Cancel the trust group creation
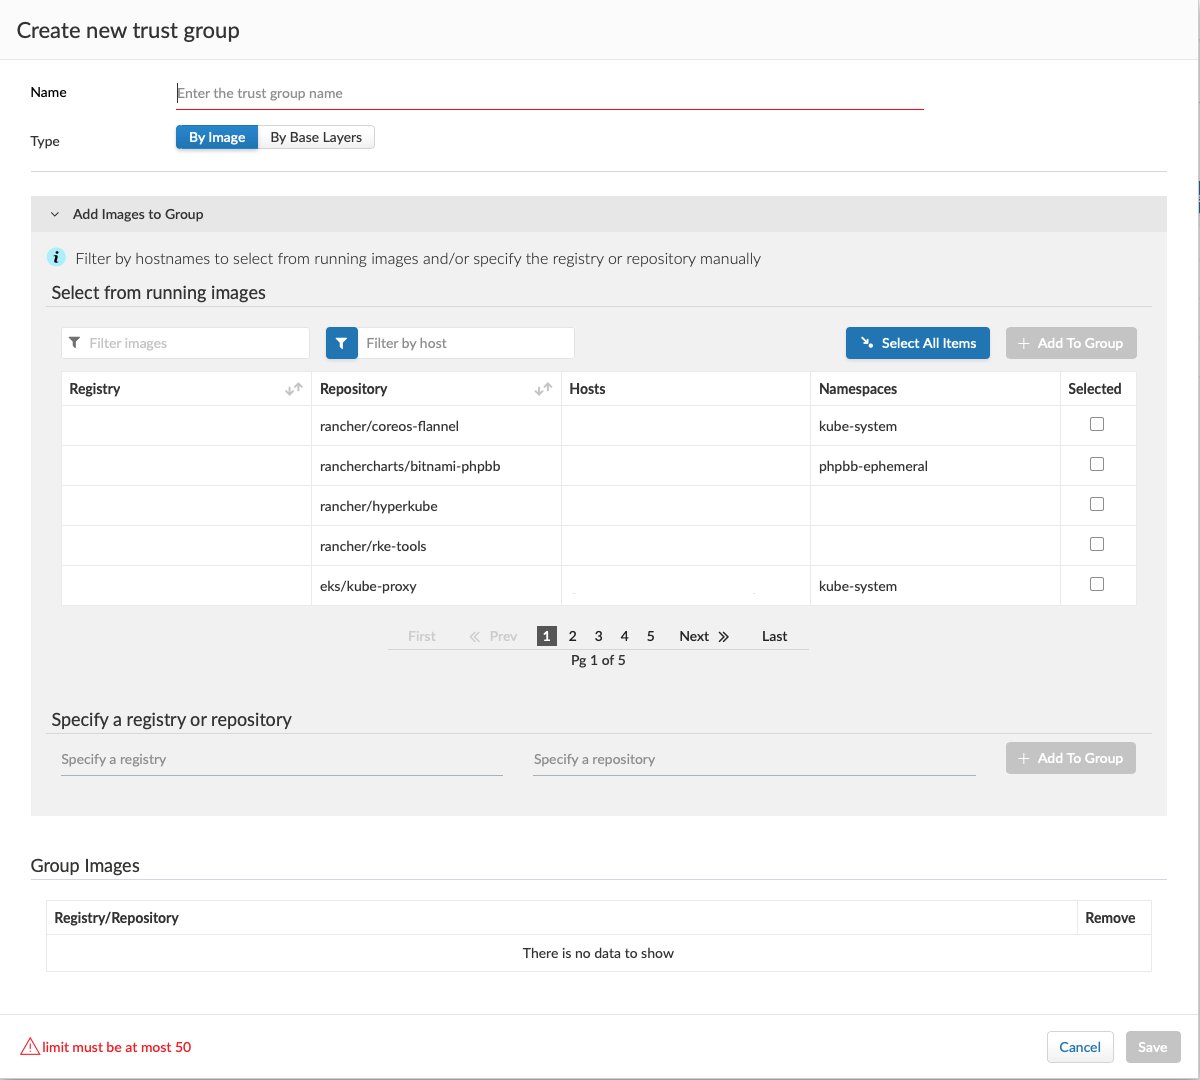Viewport: 1200px width, 1080px height. (1079, 1047)
